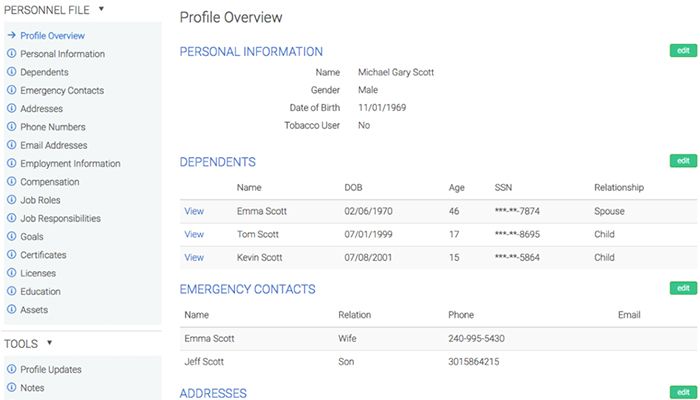Click the Spouse relationship cell
The height and width of the screenshot is (400, 700).
pyautogui.click(x=609, y=211)
